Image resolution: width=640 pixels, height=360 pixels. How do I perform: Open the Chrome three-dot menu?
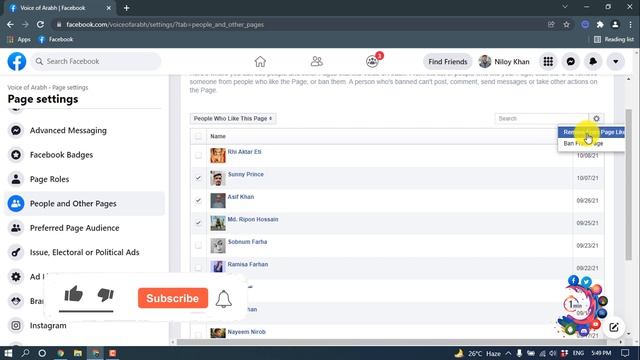click(630, 24)
